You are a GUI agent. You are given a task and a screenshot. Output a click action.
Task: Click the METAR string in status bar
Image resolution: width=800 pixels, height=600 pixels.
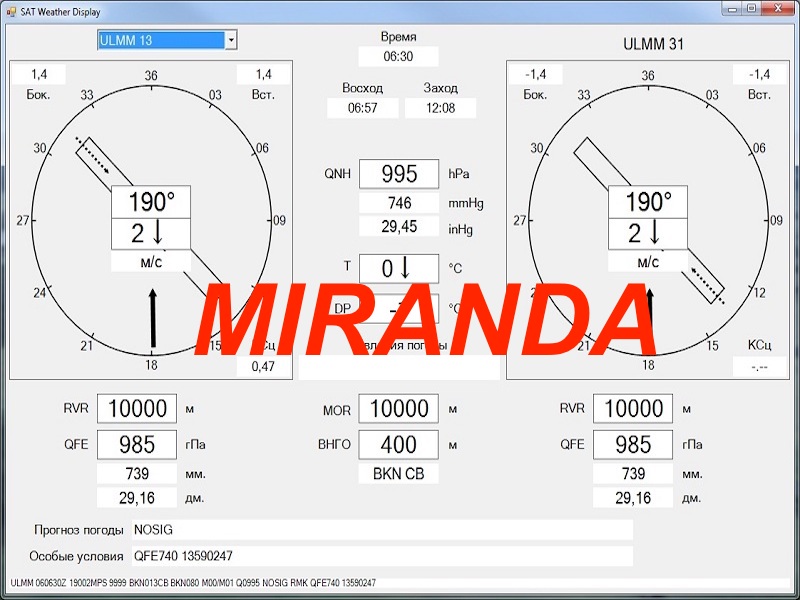click(x=193, y=583)
